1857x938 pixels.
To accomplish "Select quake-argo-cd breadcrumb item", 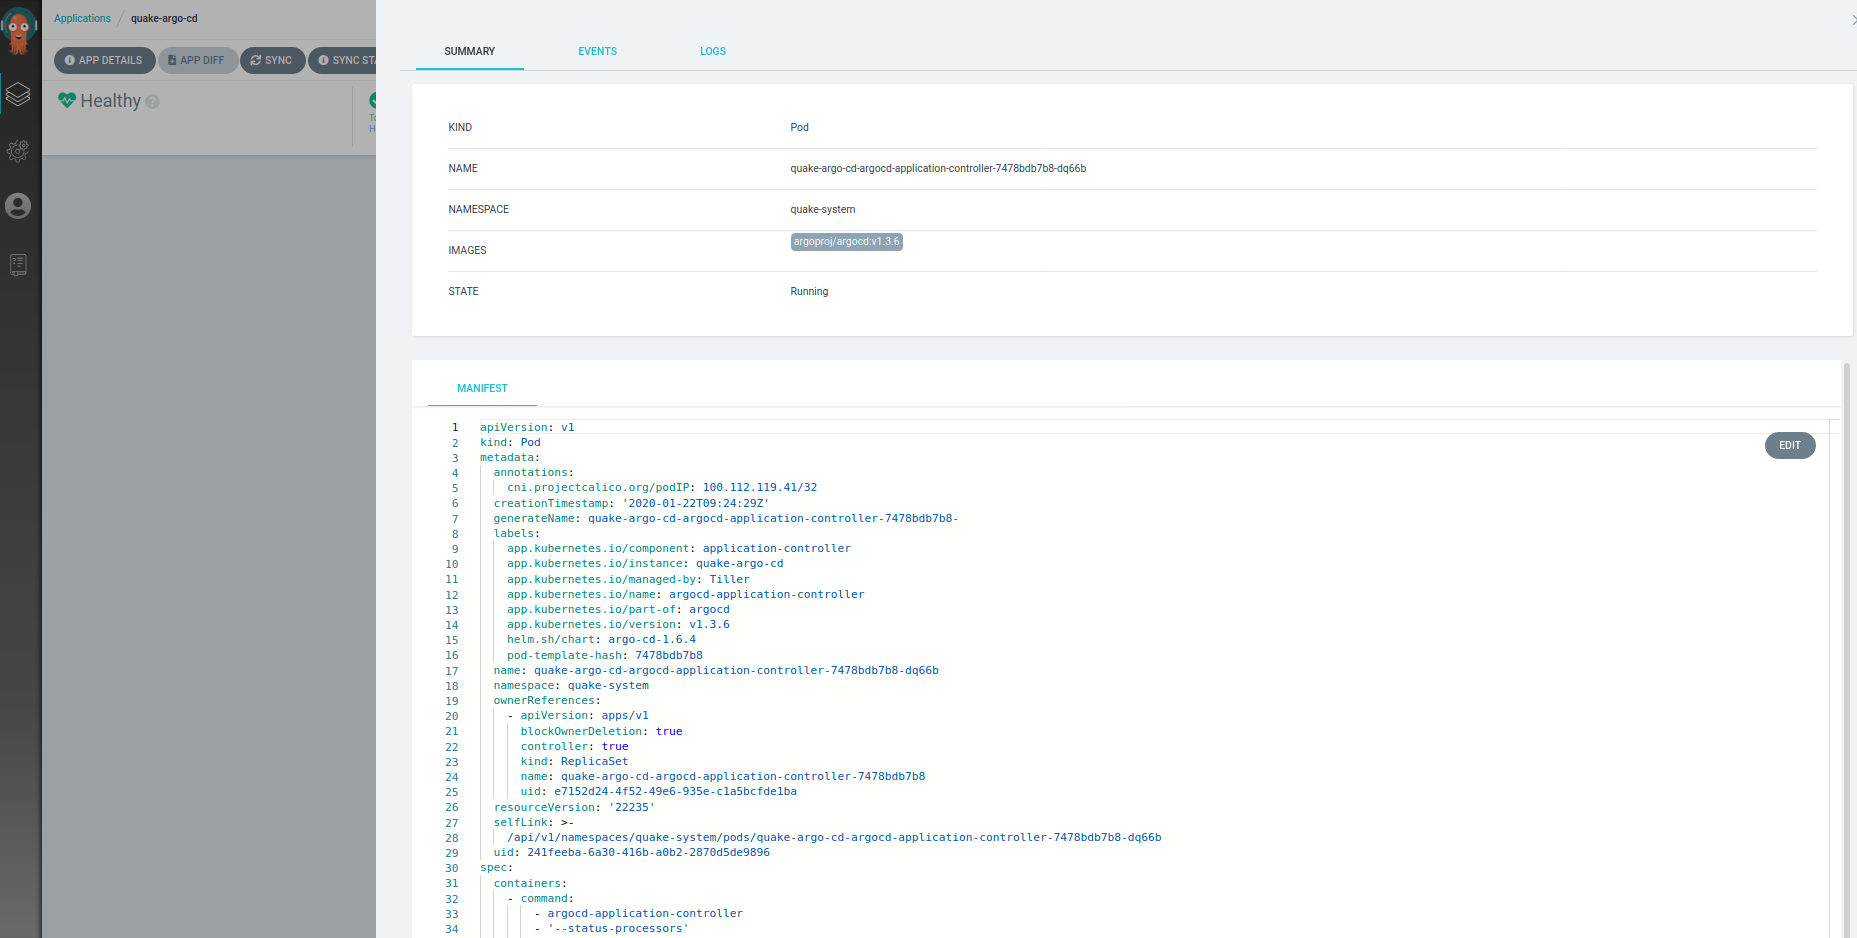I will point(164,18).
